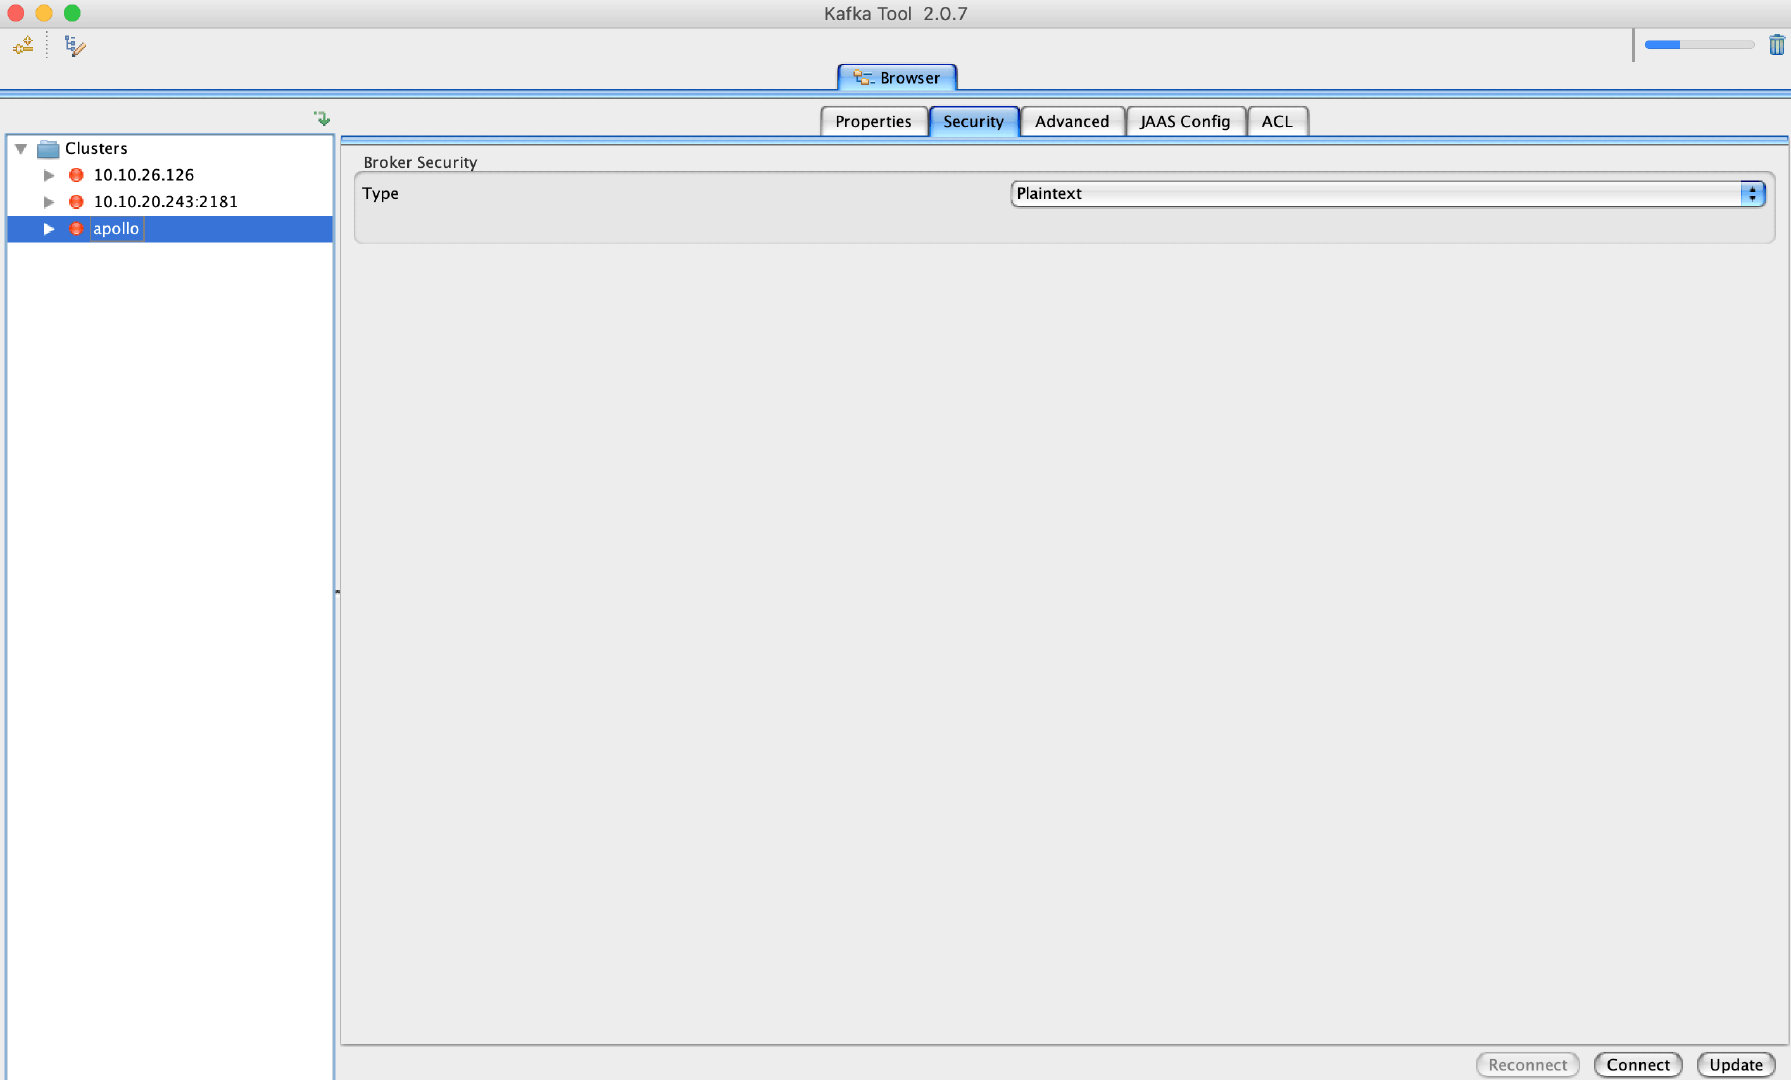1791x1080 pixels.
Task: Click the memory usage progress bar
Action: 1699,44
